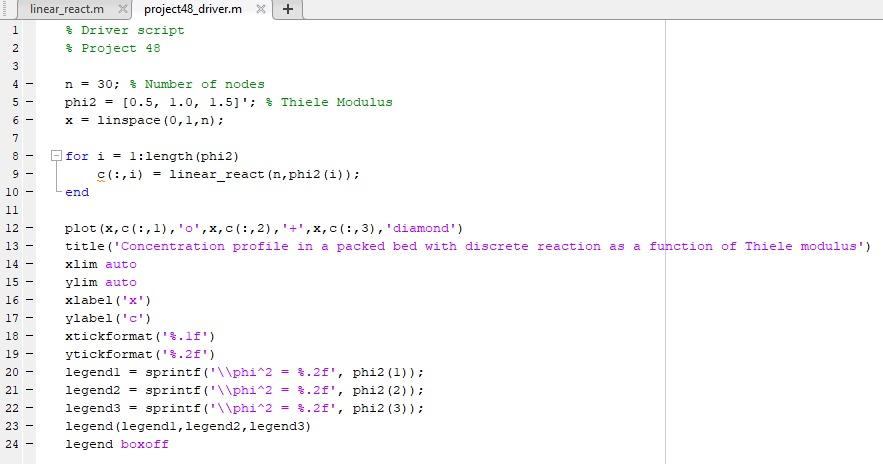883x464 pixels.
Task: Click 'n = 30;' assignment text
Action: point(92,84)
